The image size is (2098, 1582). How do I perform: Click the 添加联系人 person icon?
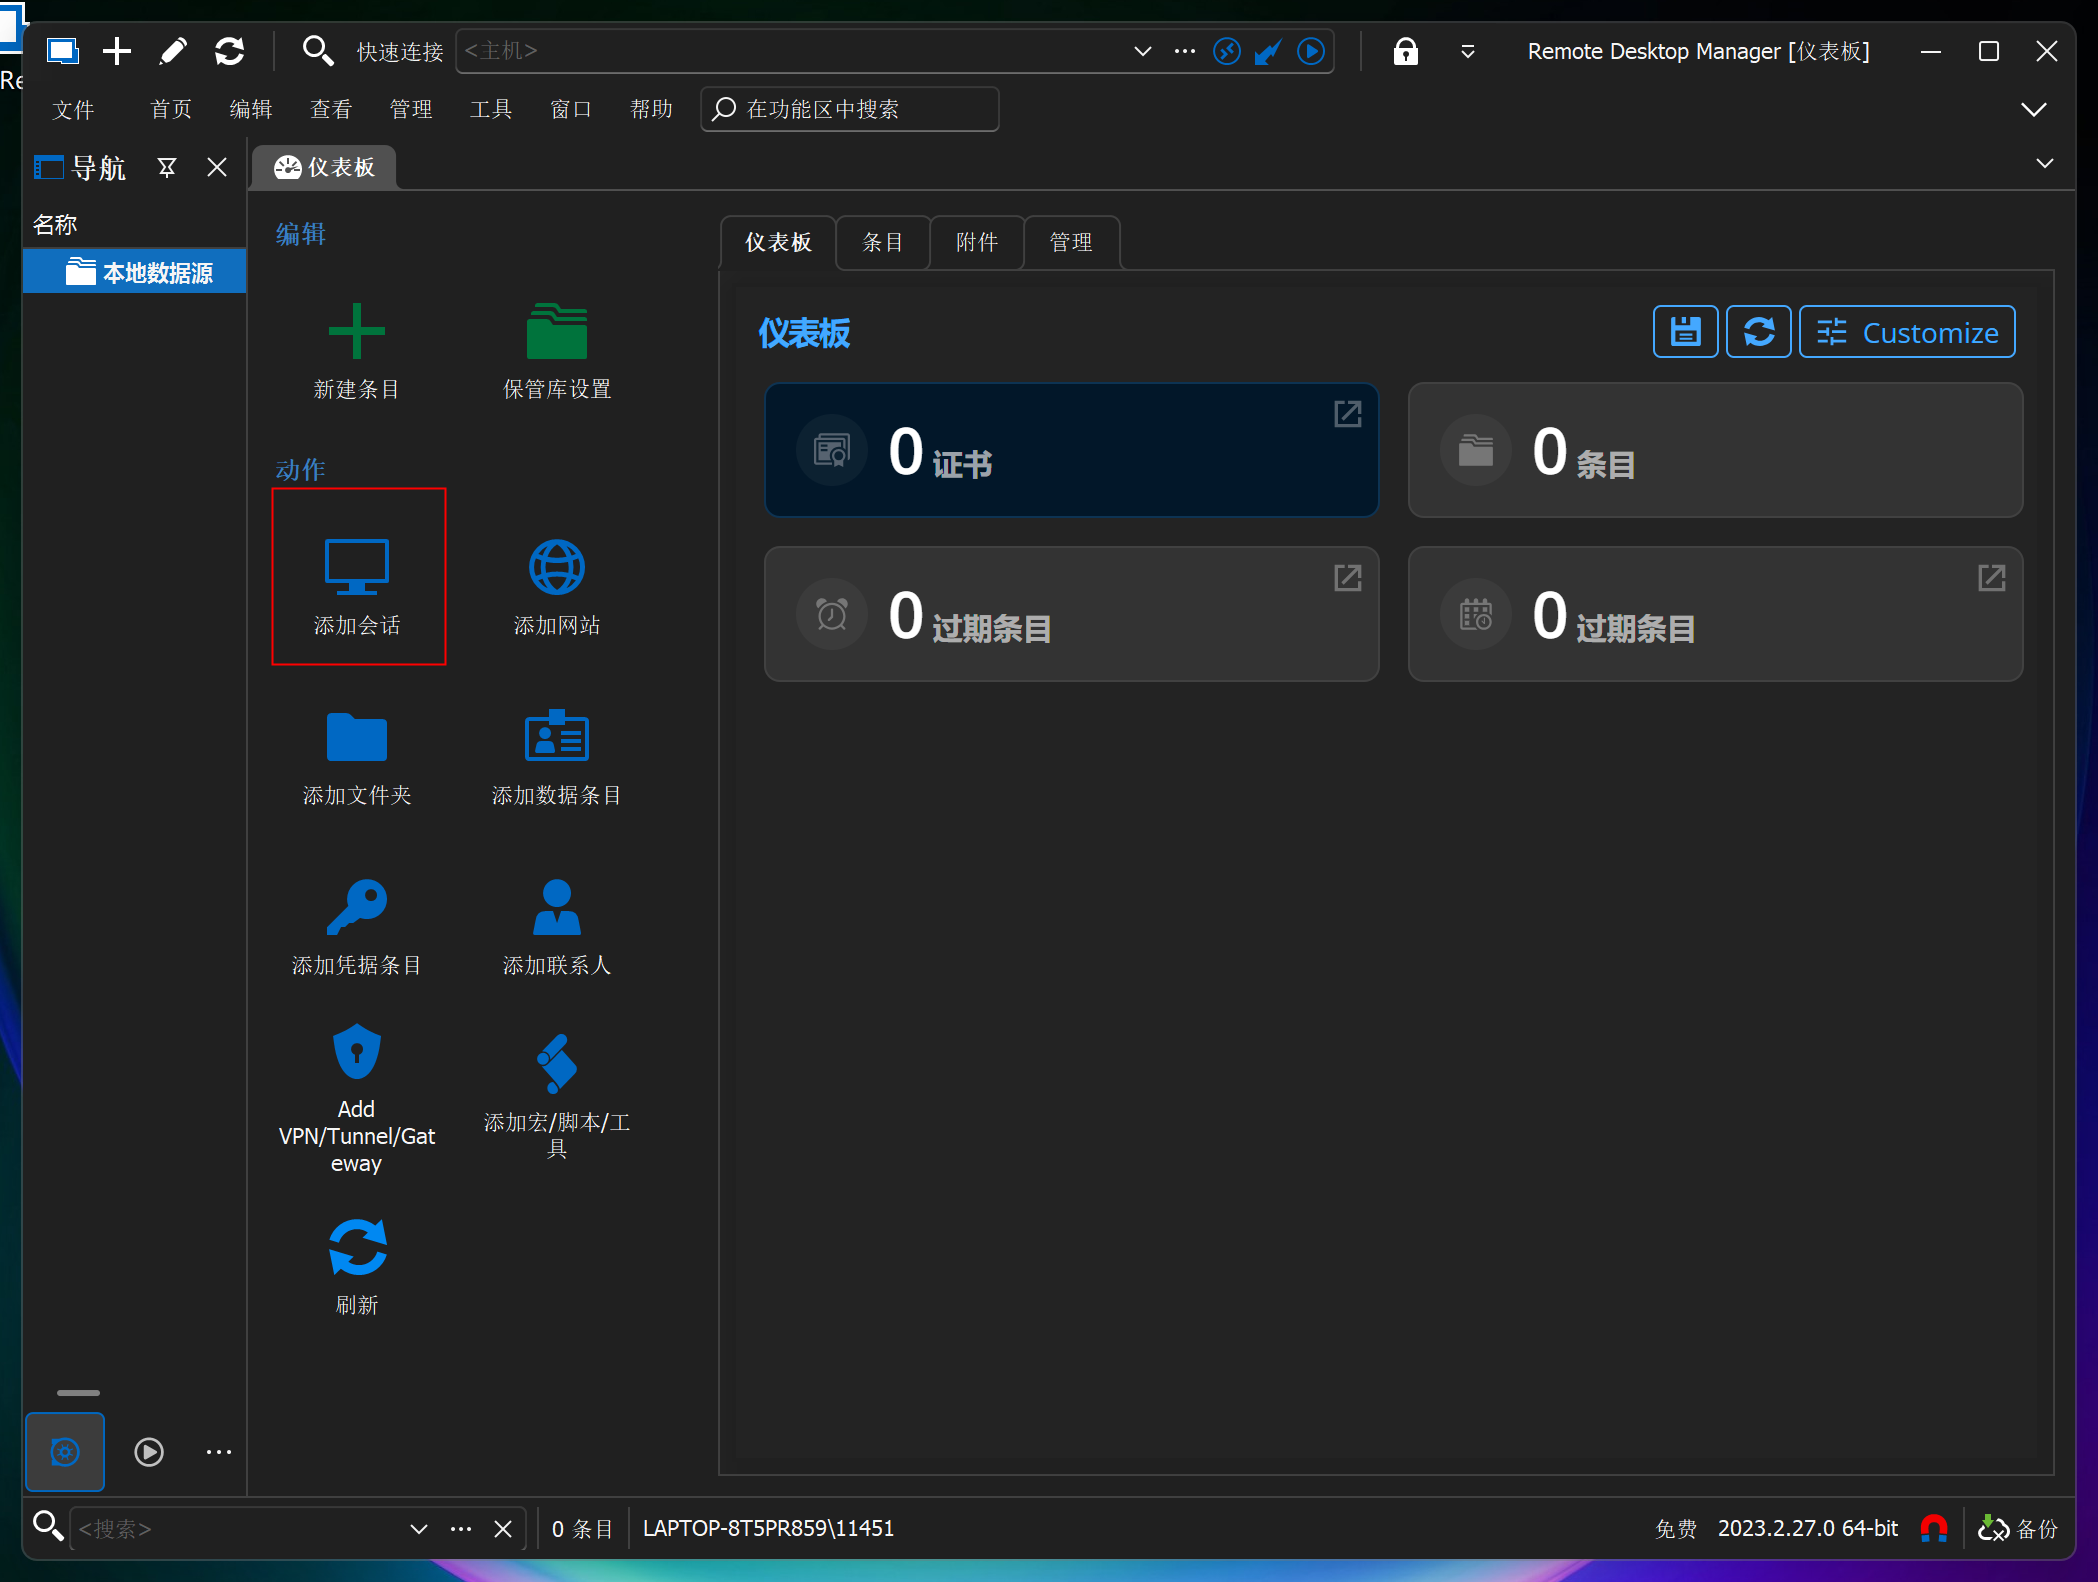click(556, 906)
